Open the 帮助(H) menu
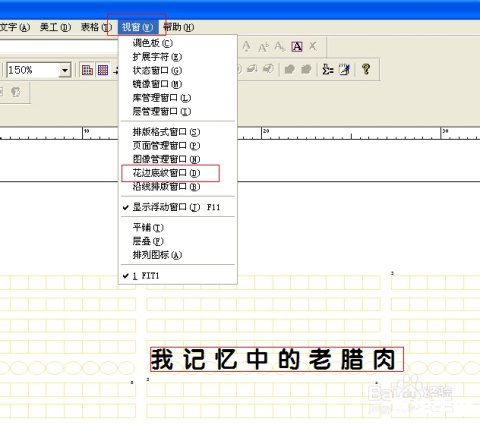 (x=178, y=27)
